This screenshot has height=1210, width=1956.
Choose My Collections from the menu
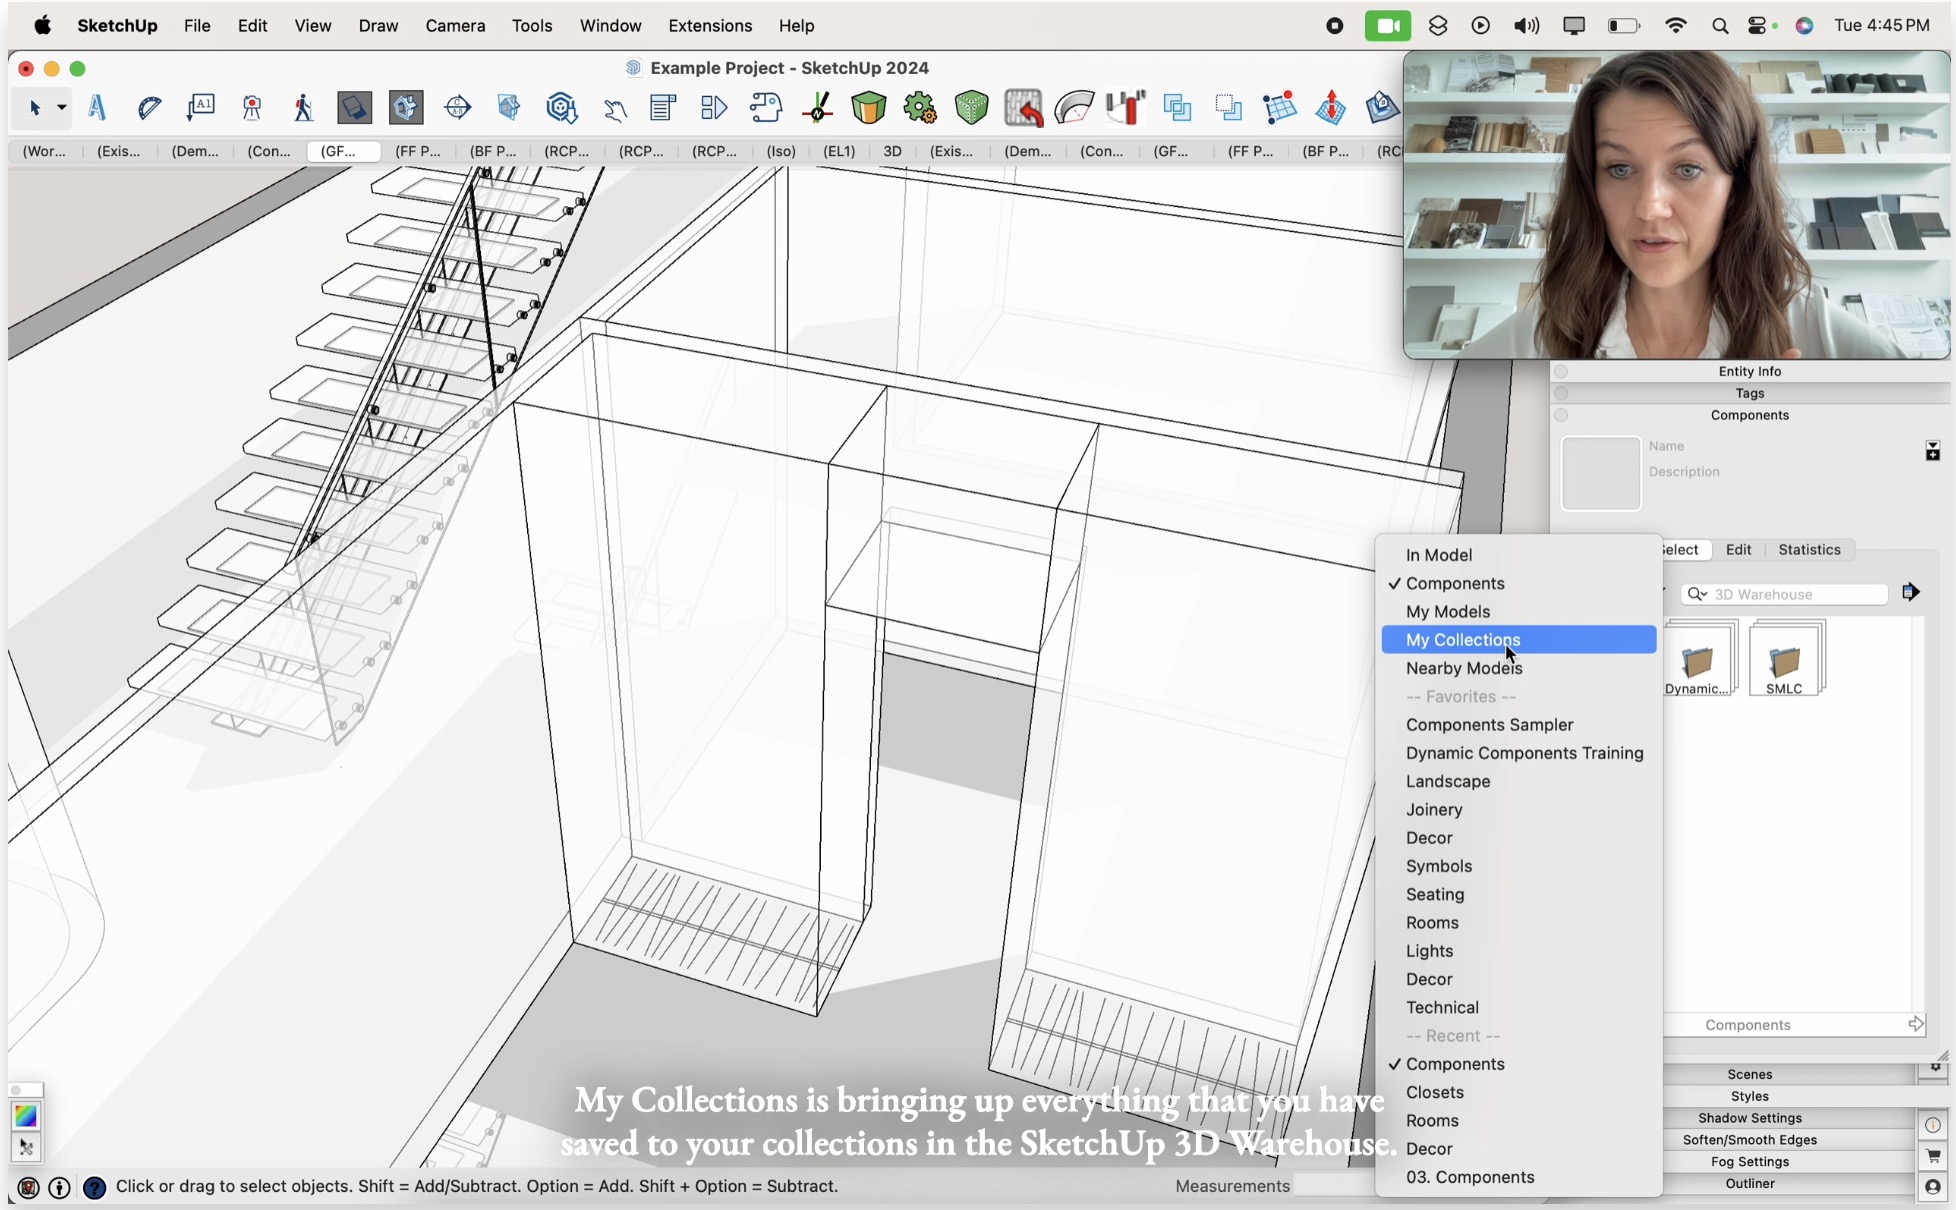1462,640
